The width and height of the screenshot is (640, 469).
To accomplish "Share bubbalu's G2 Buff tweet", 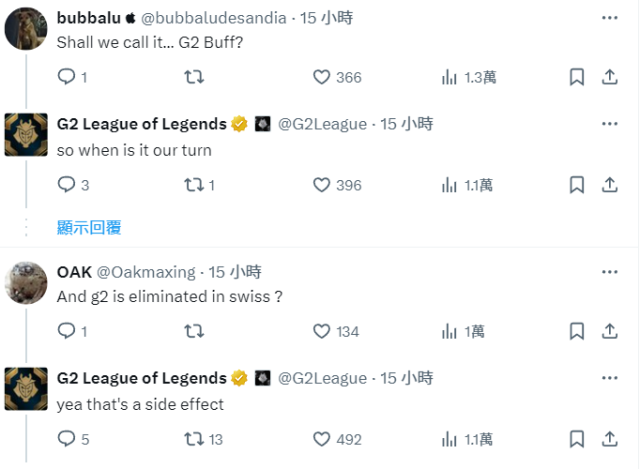I will (x=609, y=77).
